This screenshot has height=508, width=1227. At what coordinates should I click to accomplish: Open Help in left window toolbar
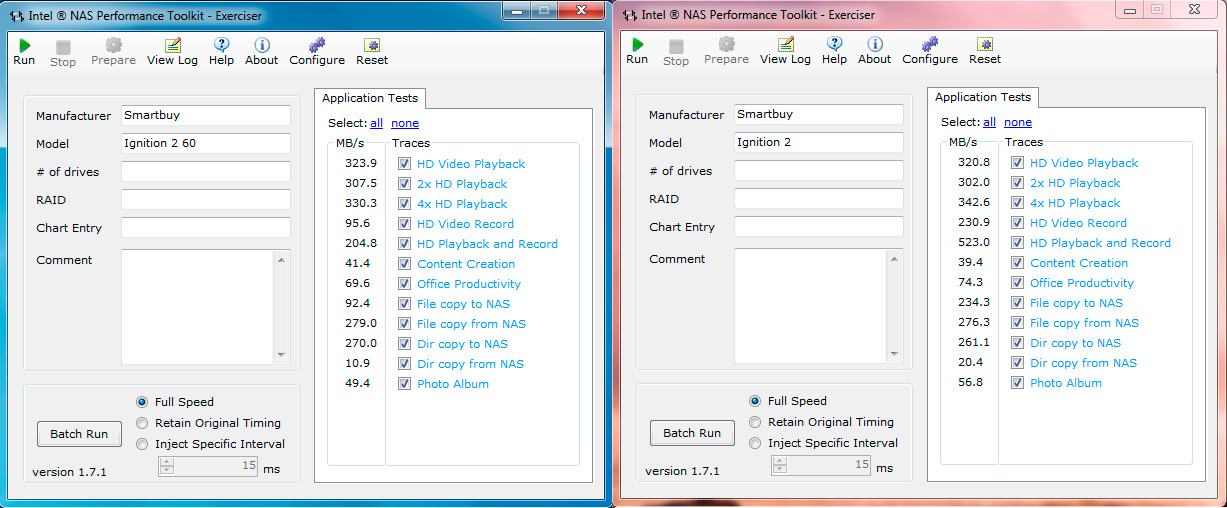pos(221,45)
